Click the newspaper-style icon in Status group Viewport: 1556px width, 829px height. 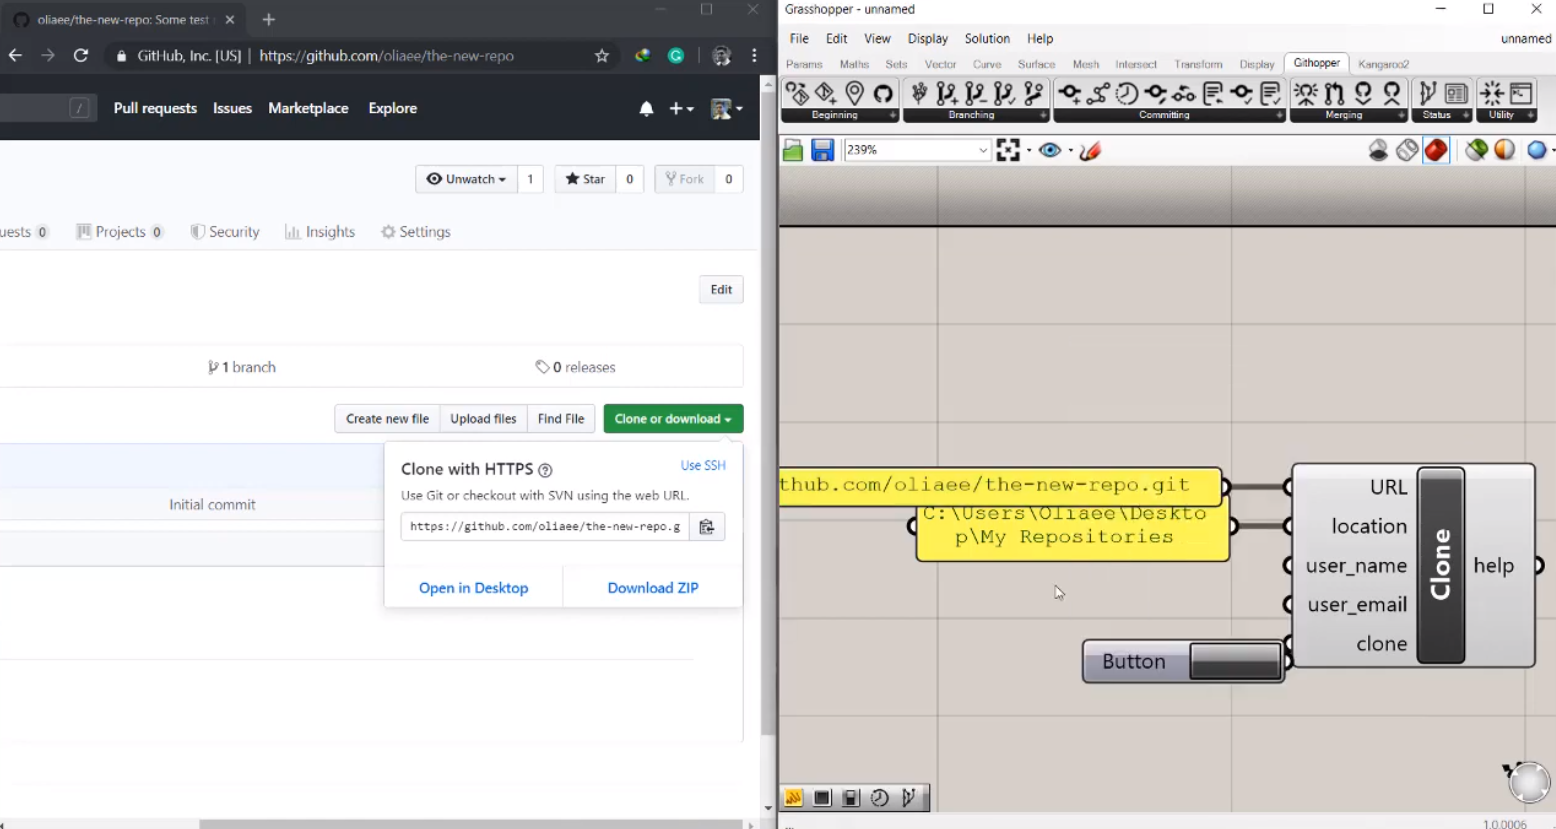click(1456, 94)
